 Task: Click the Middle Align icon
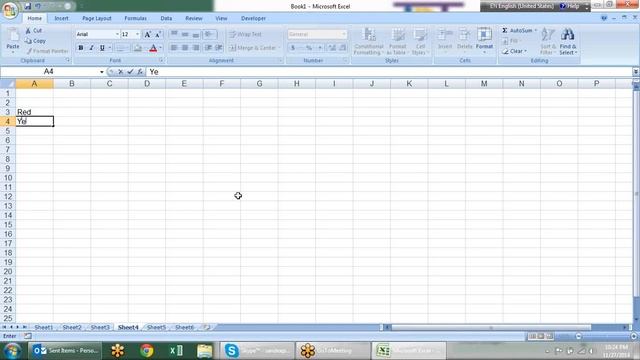tap(185, 34)
